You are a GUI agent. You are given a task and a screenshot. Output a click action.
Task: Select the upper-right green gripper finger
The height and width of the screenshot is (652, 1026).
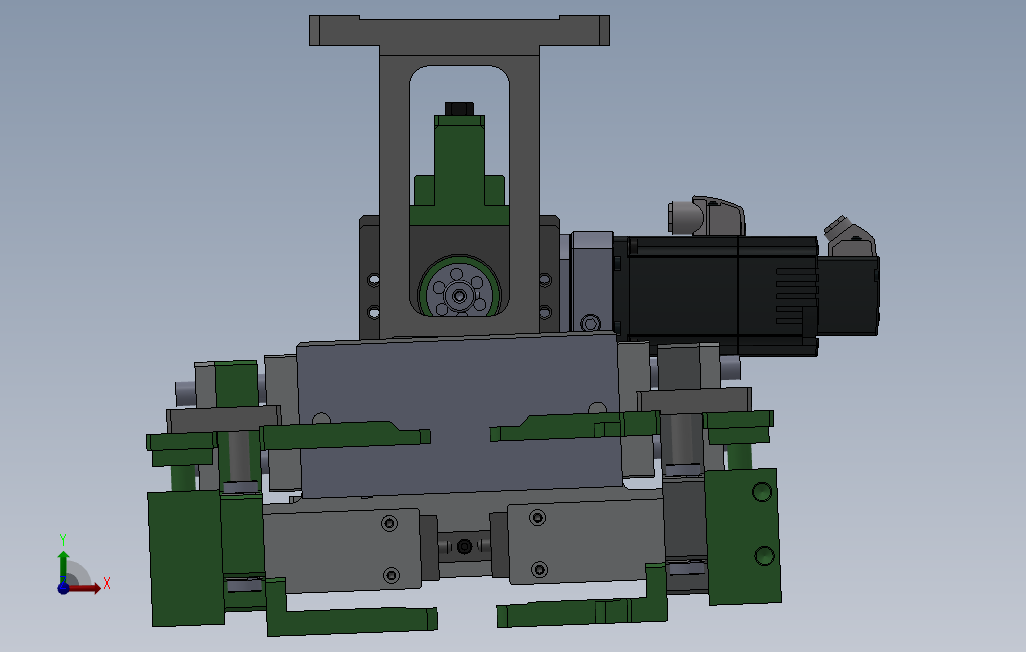tap(575, 426)
